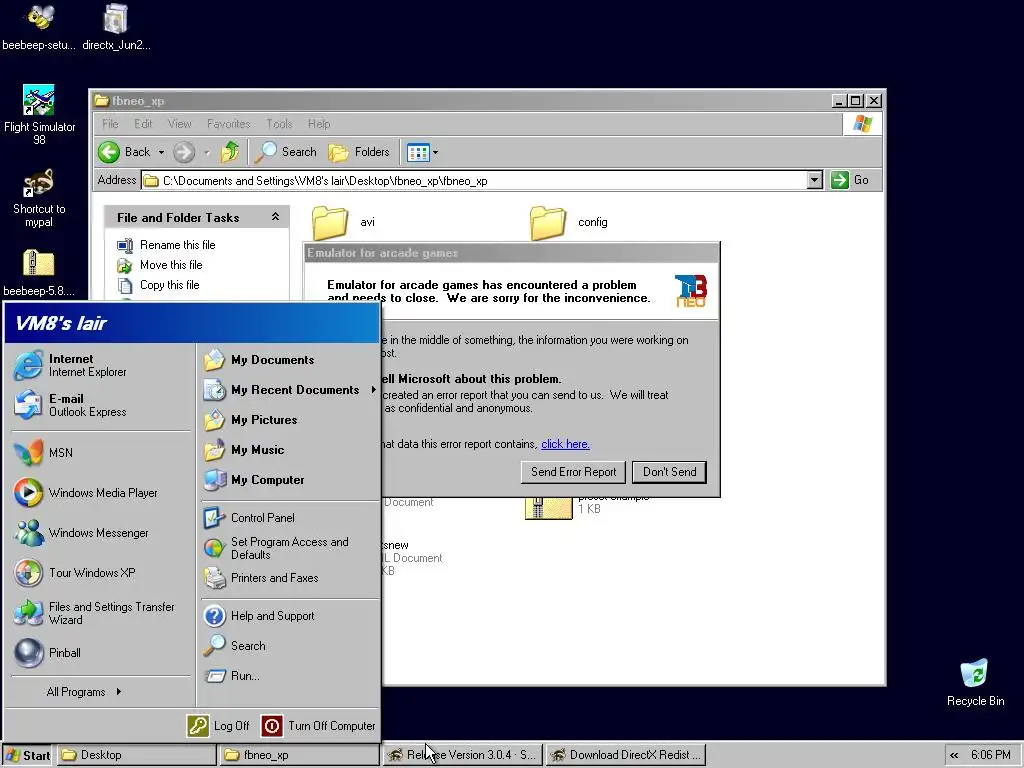Select the beebeep-5.8 zip desktop icon
Image resolution: width=1024 pixels, height=768 pixels.
39,273
